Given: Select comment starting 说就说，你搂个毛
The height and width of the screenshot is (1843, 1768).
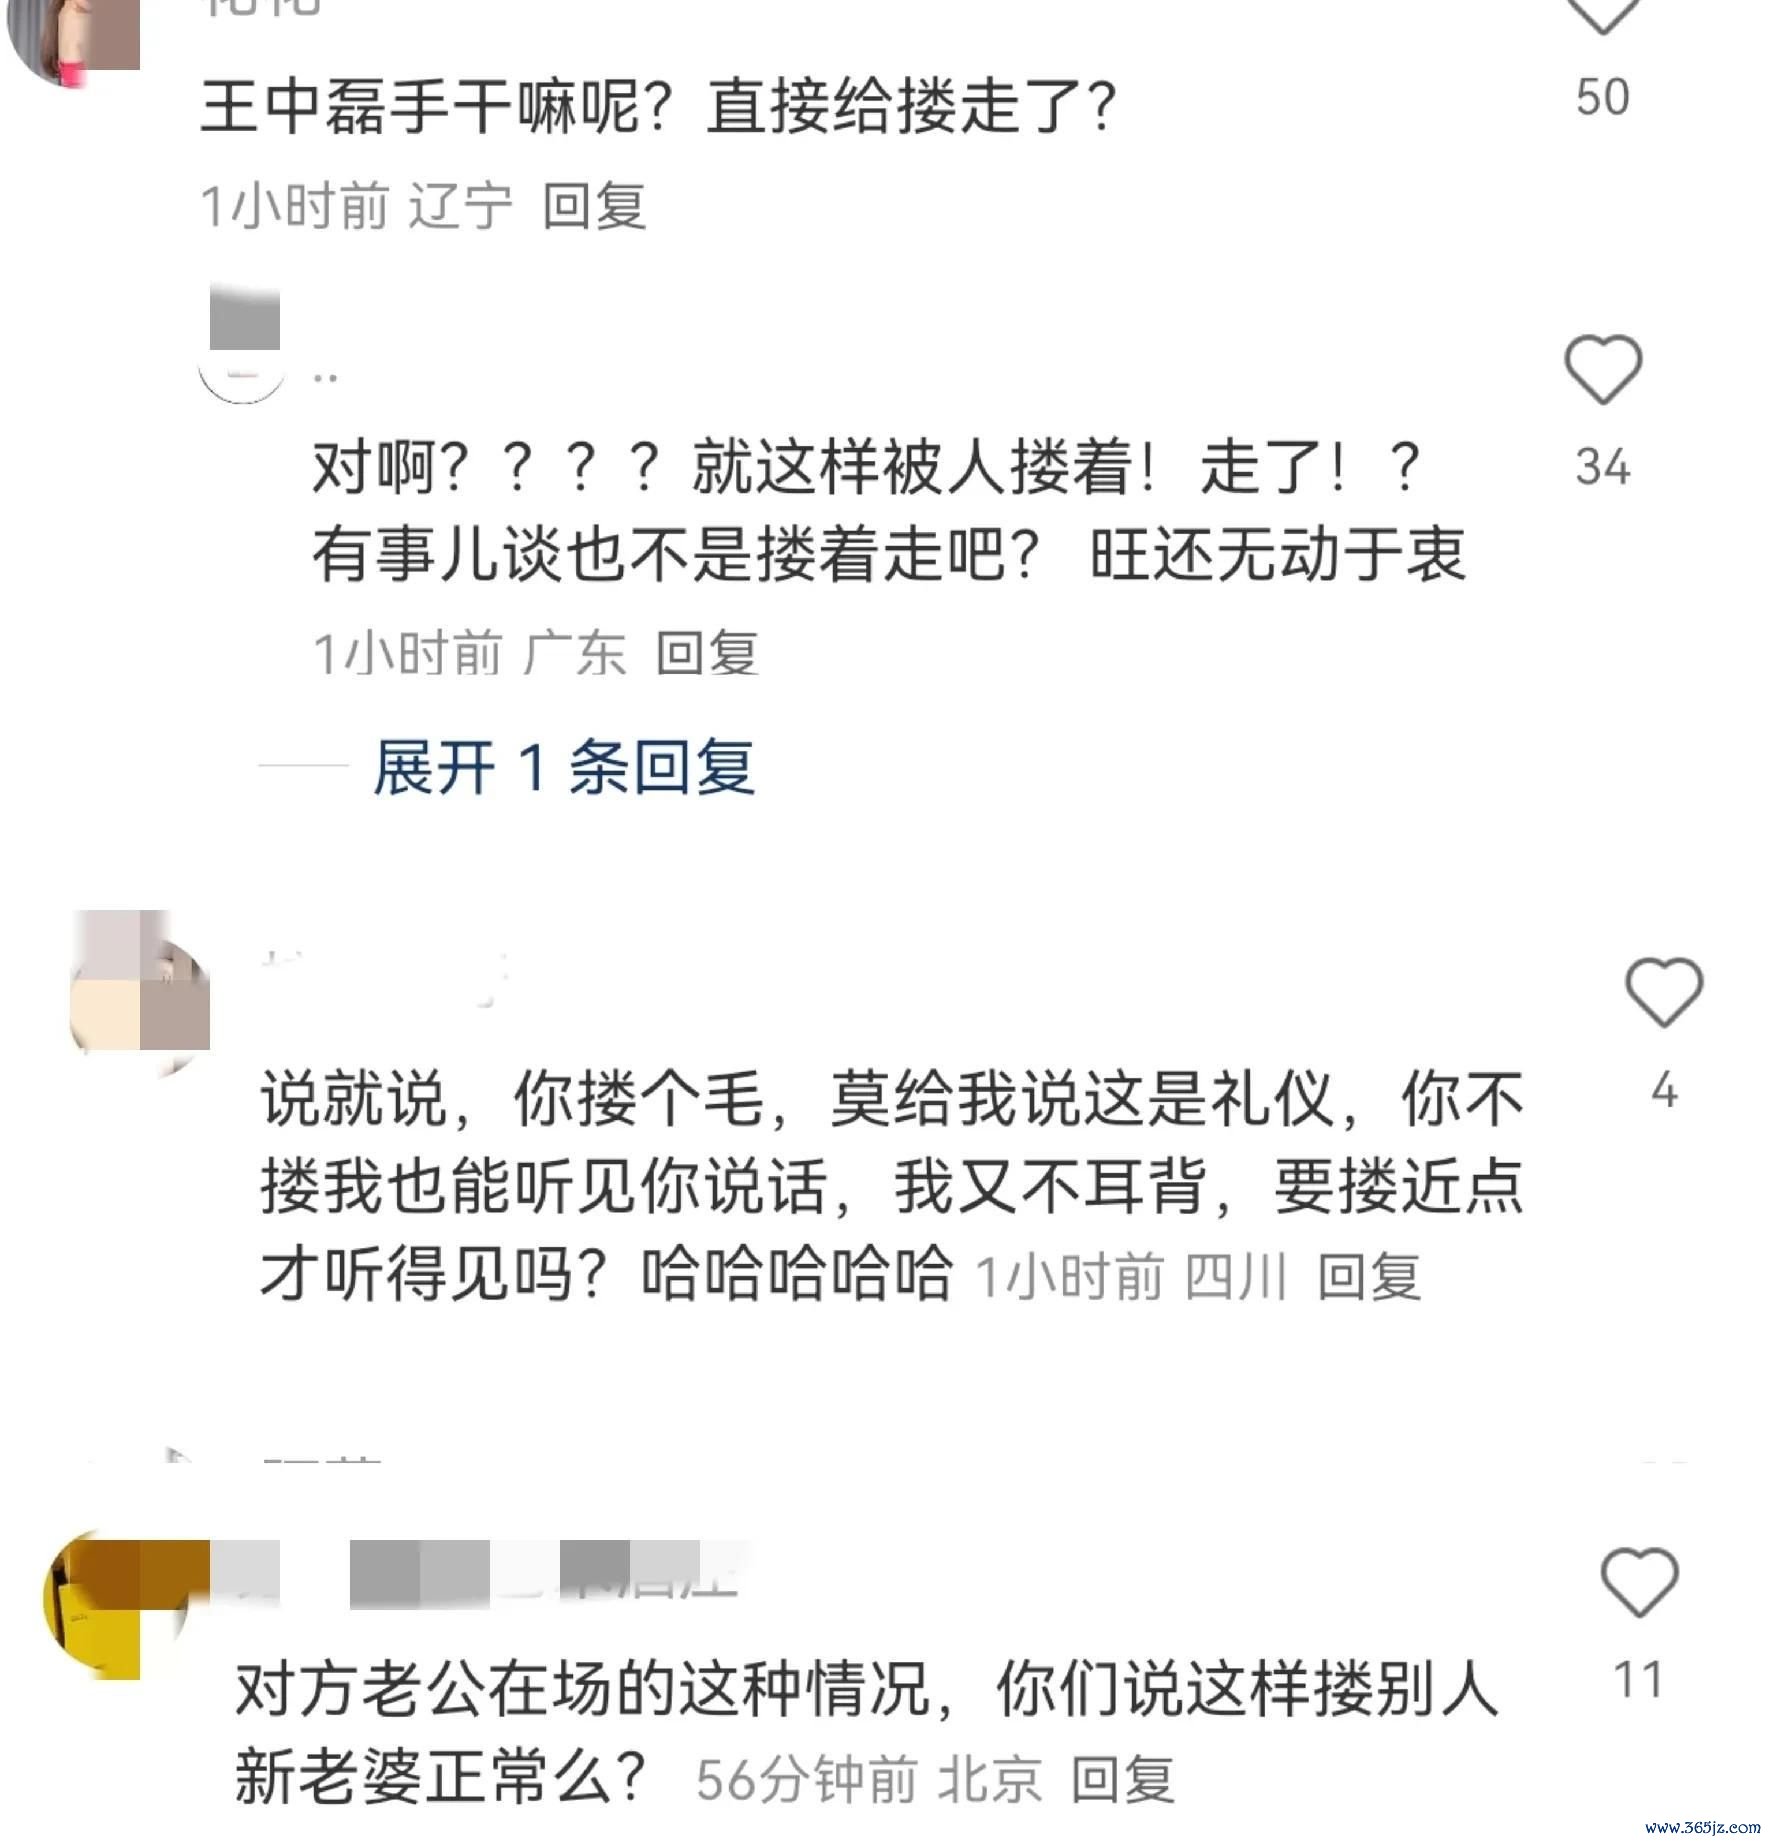Looking at the screenshot, I should 892,1187.
